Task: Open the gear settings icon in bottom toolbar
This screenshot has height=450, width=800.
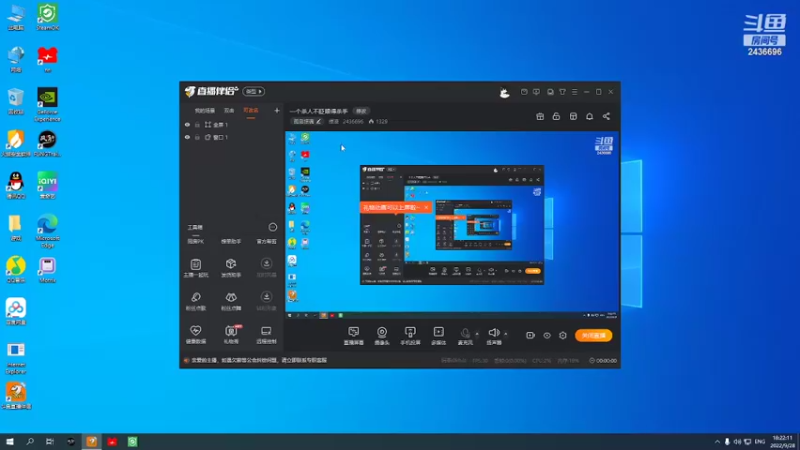Action: tap(563, 335)
